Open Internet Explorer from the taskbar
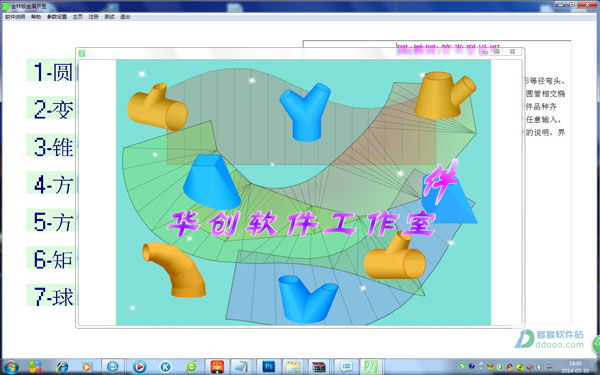This screenshot has width=600, height=375. click(x=62, y=367)
